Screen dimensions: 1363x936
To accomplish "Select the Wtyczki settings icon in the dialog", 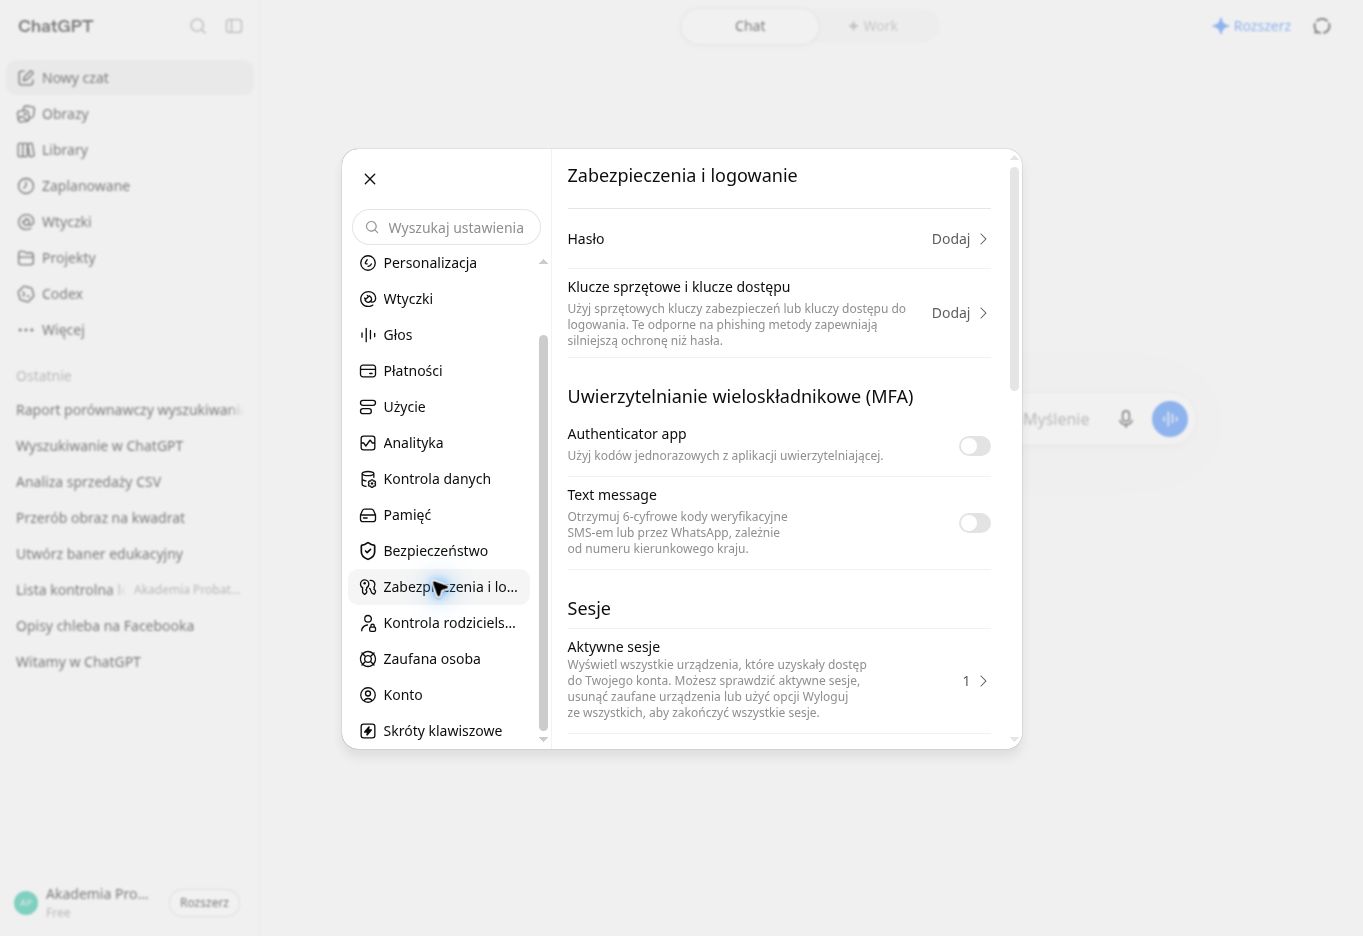I will point(368,299).
